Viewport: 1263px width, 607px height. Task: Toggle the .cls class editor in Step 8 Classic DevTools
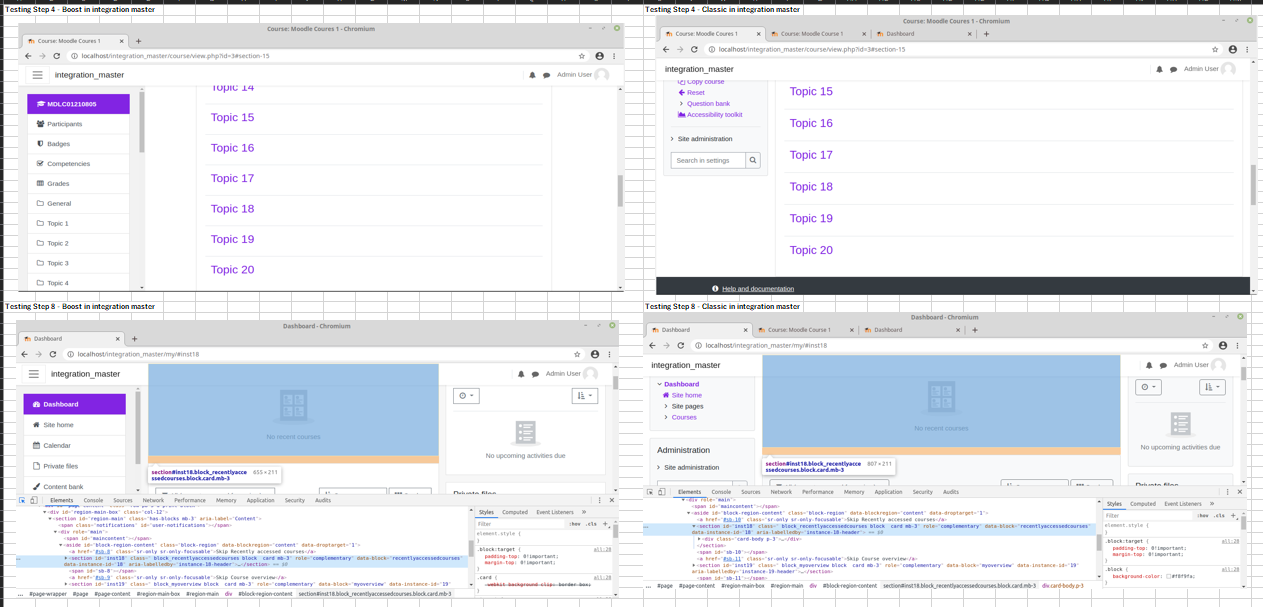pos(1220,516)
